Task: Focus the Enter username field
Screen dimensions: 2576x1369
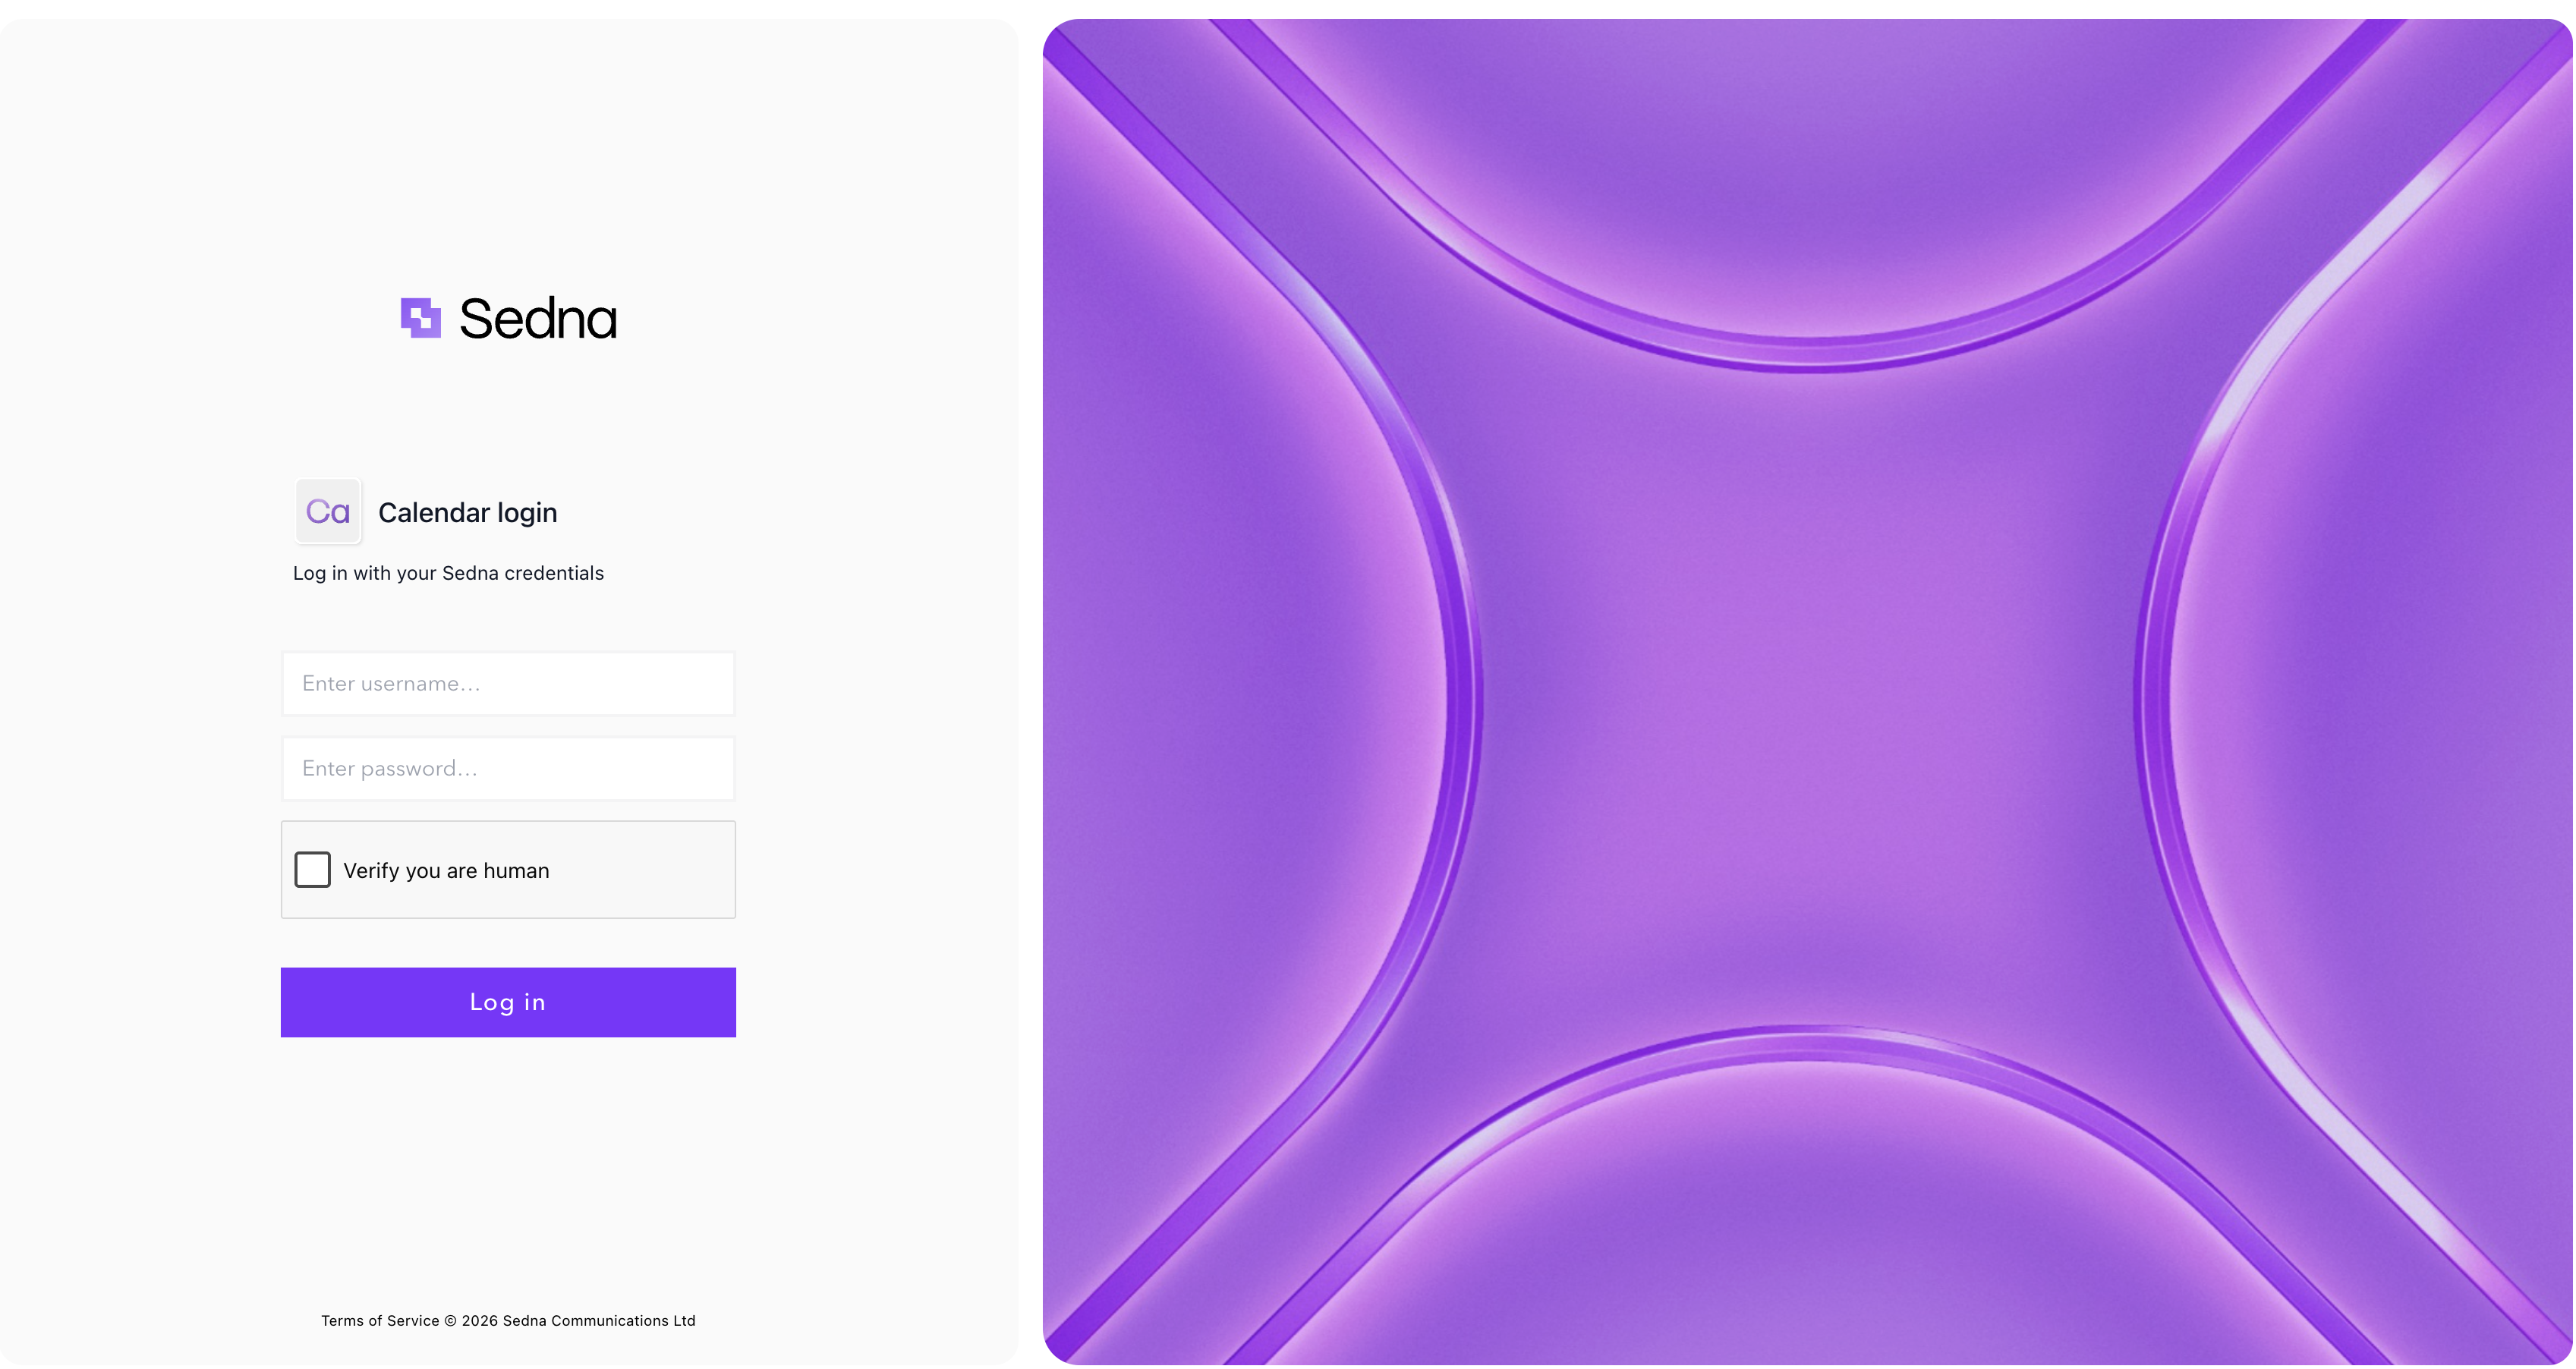Action: pos(508,684)
